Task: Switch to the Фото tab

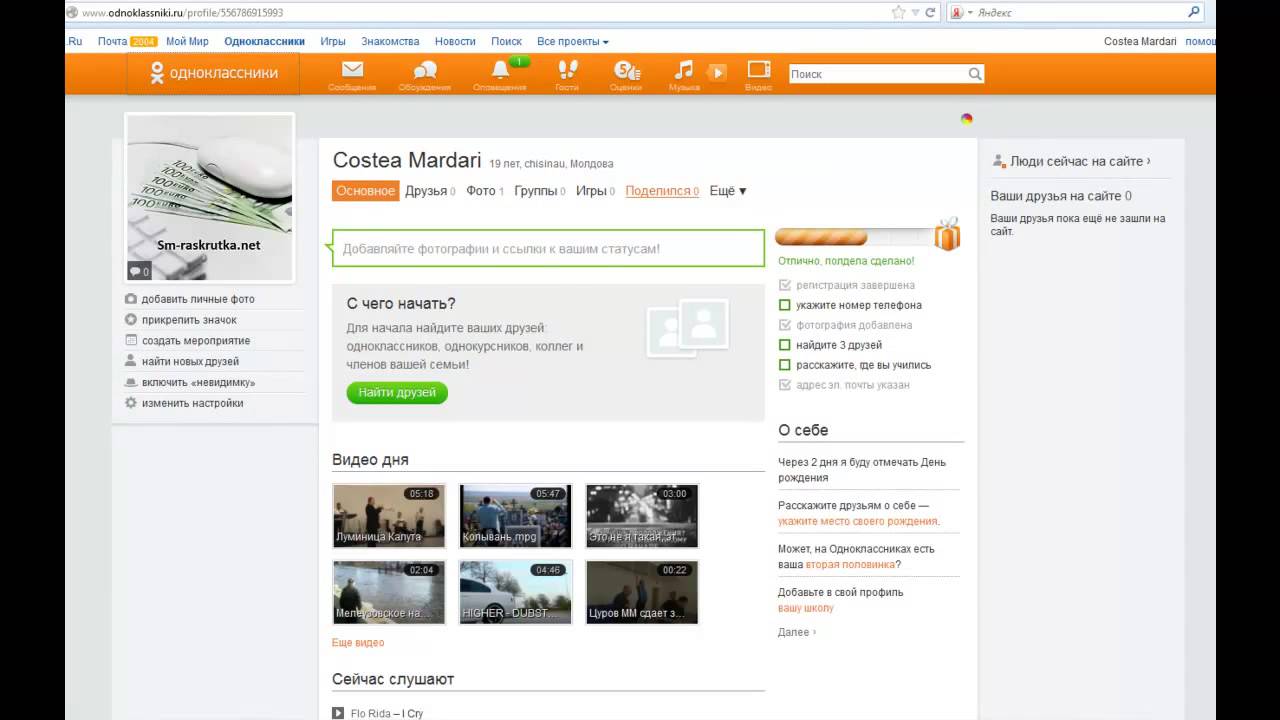Action: (x=485, y=191)
